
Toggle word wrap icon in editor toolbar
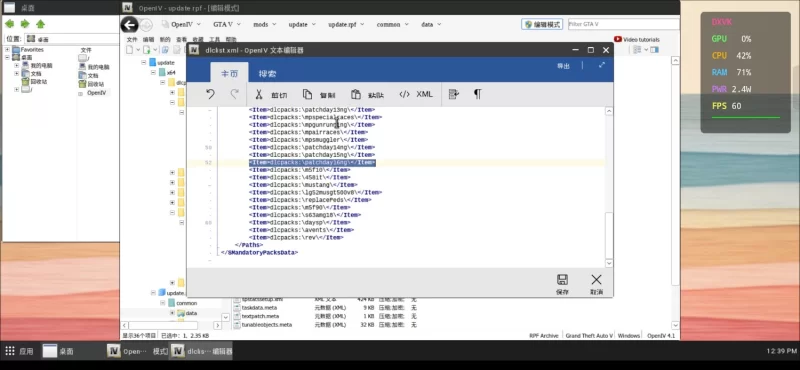click(x=454, y=94)
